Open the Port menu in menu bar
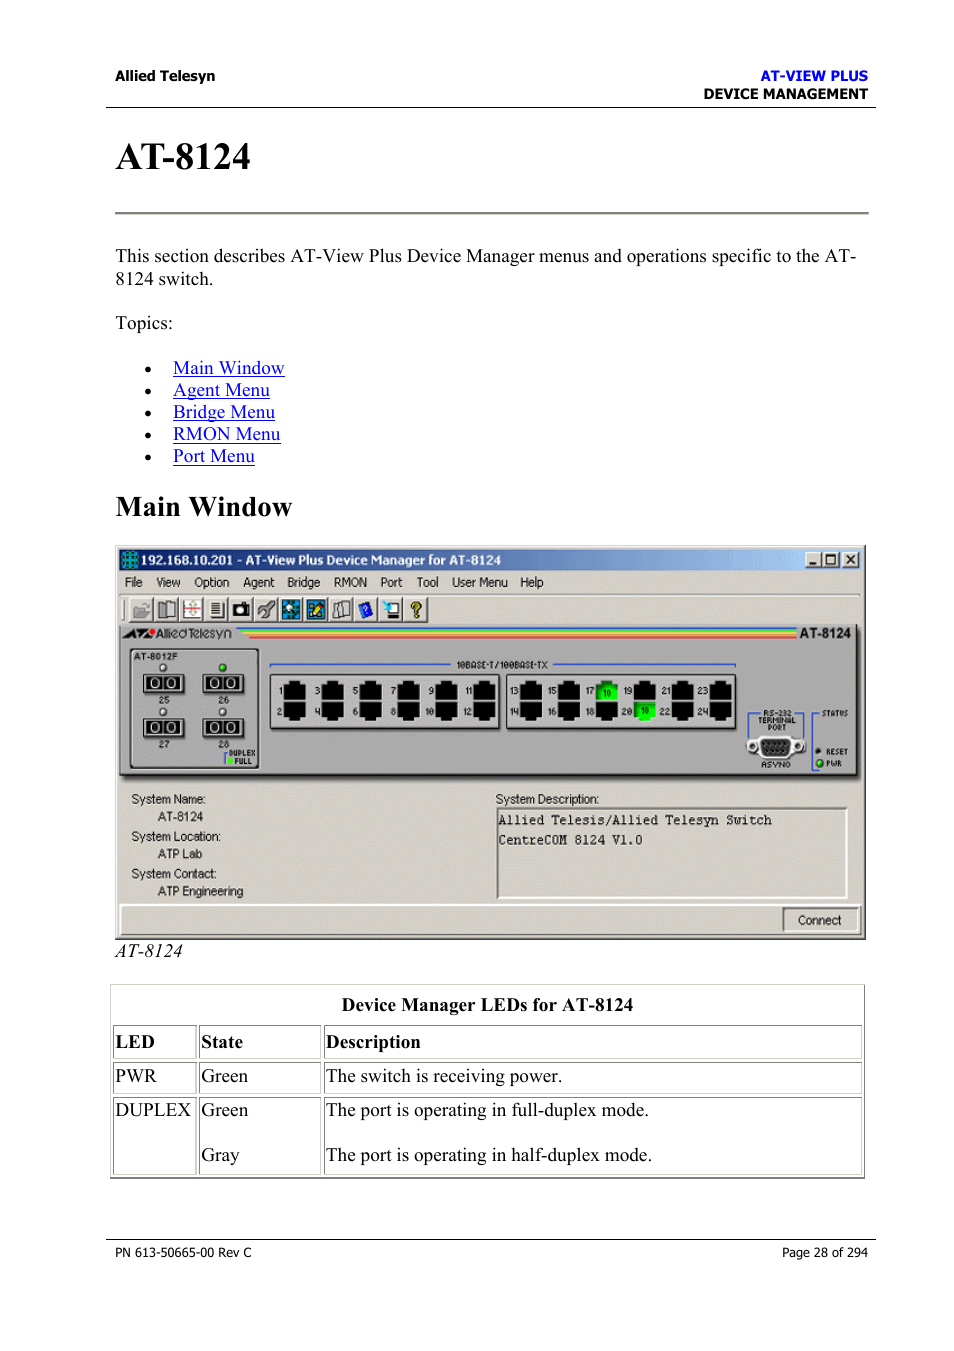The width and height of the screenshot is (954, 1351). click(392, 582)
